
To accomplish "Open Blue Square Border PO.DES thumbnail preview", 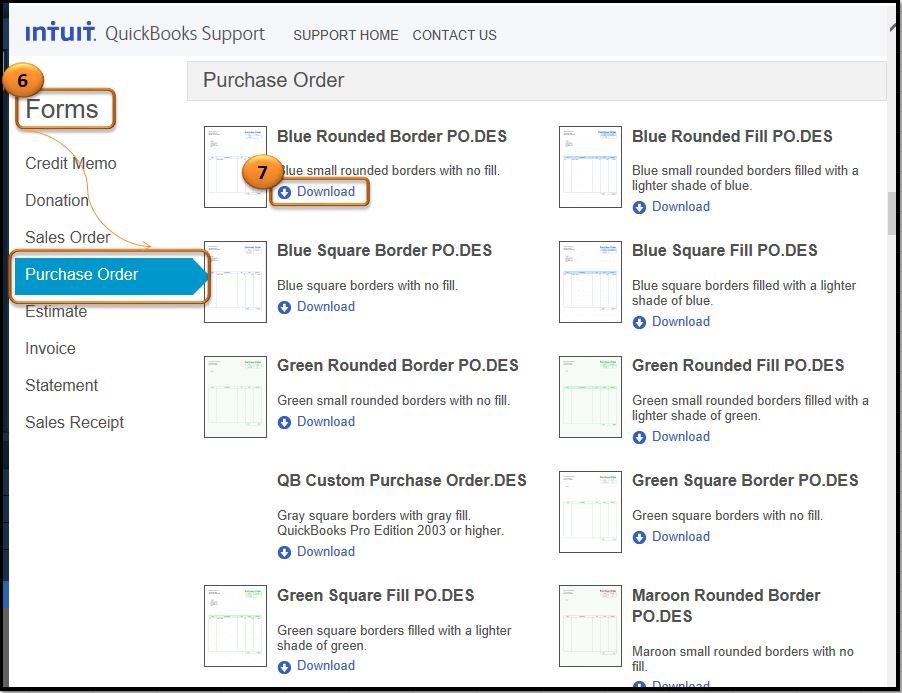I will pos(235,282).
